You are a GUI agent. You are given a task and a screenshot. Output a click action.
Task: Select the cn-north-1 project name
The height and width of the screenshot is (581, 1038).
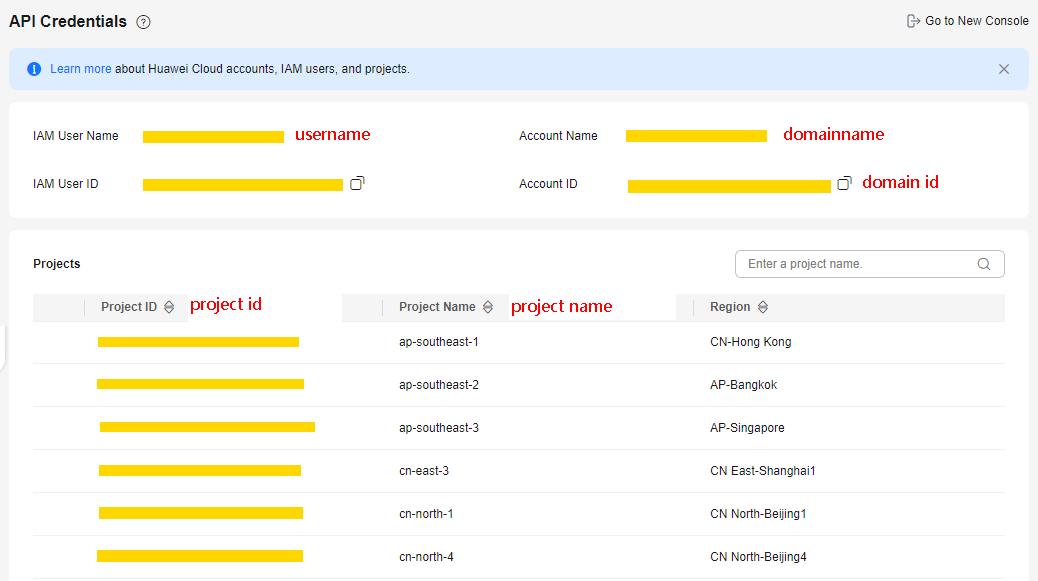pyautogui.click(x=426, y=514)
